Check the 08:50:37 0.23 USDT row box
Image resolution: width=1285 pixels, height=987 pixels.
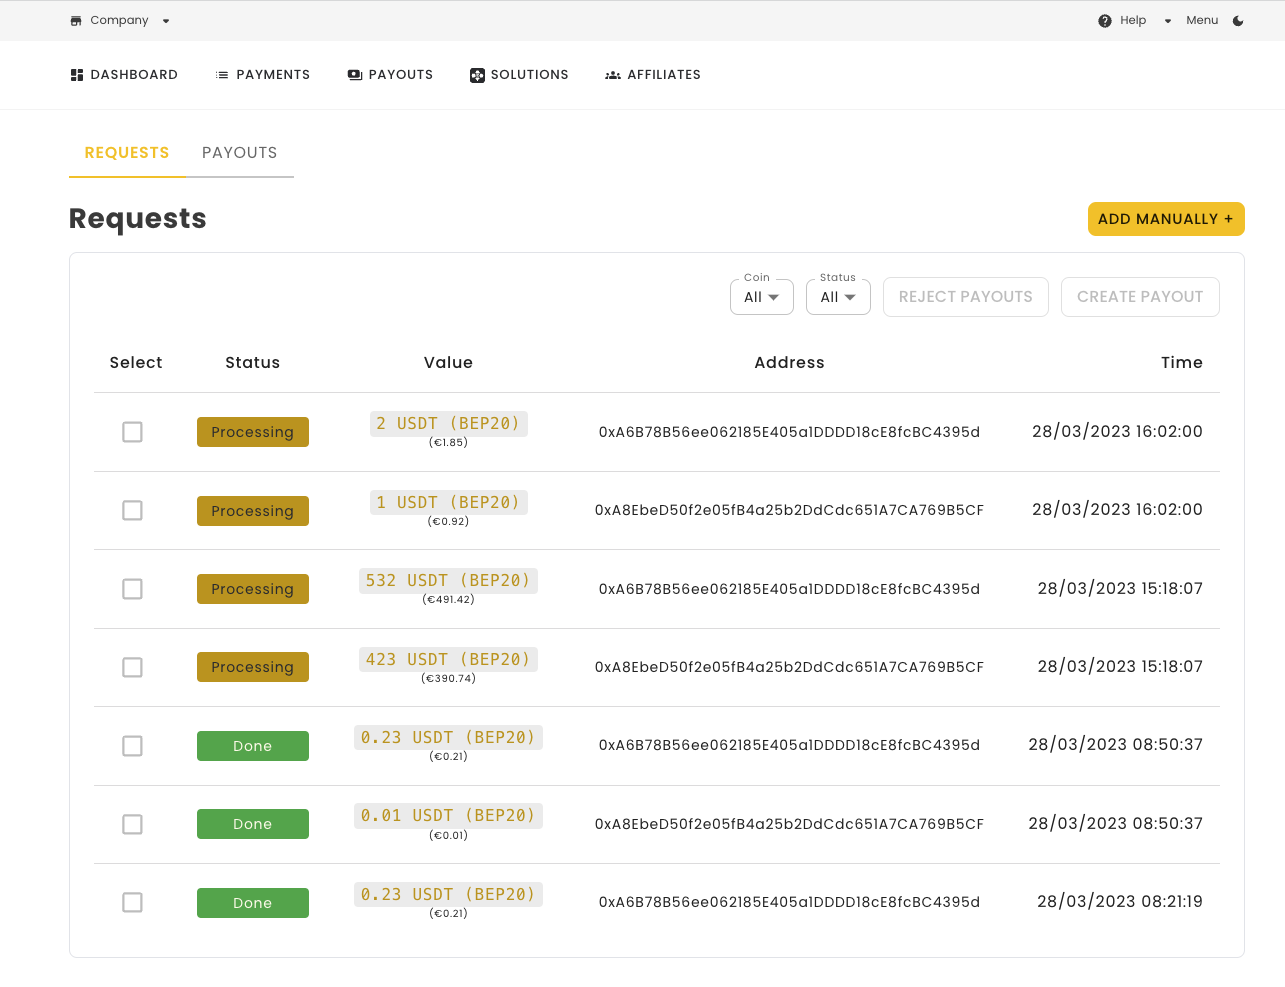(132, 746)
